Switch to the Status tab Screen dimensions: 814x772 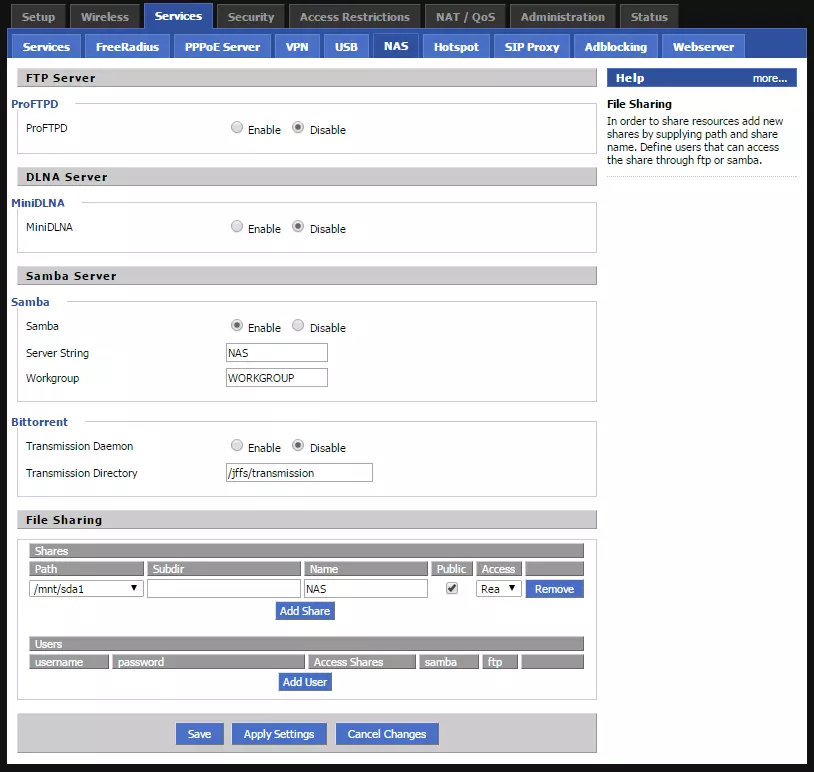[648, 15]
